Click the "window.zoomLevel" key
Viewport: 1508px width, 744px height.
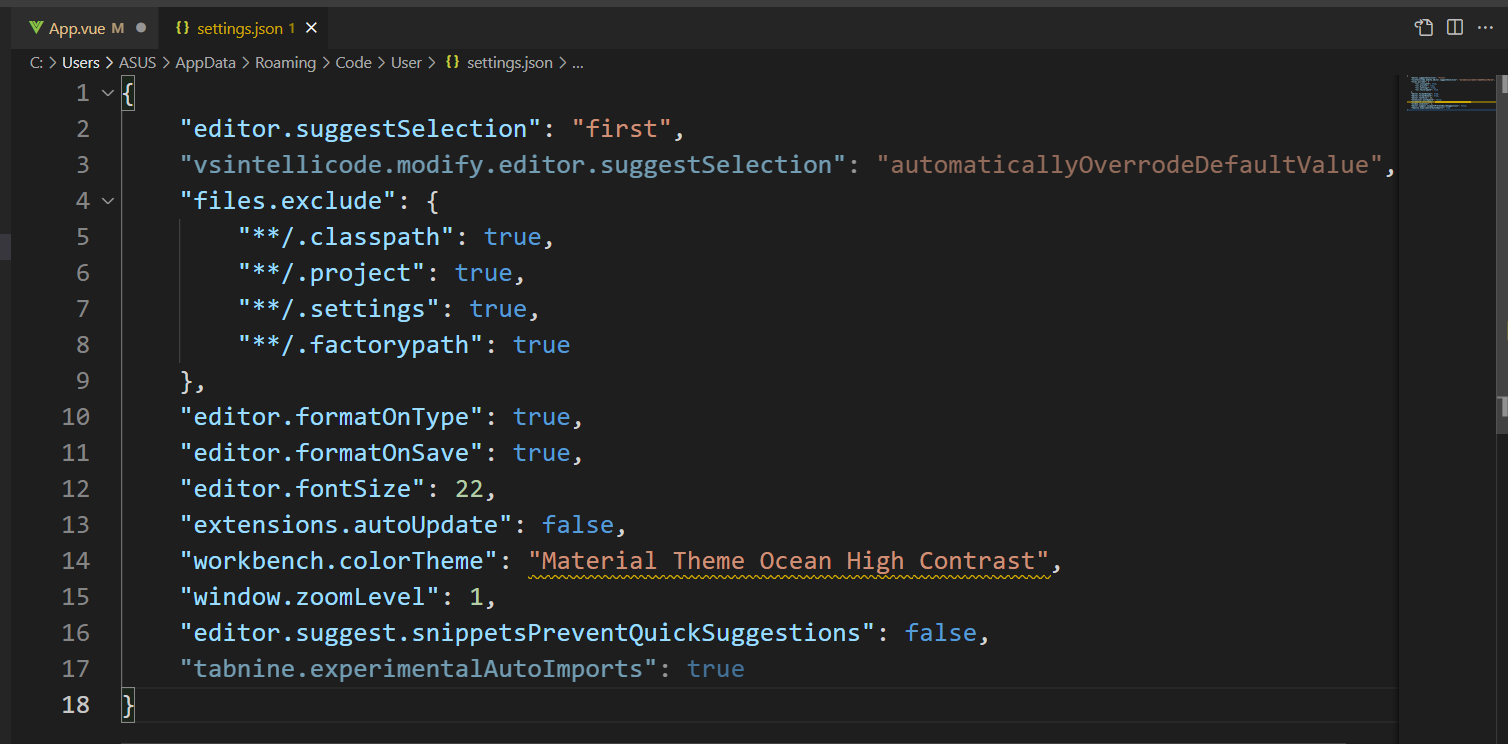(x=310, y=597)
